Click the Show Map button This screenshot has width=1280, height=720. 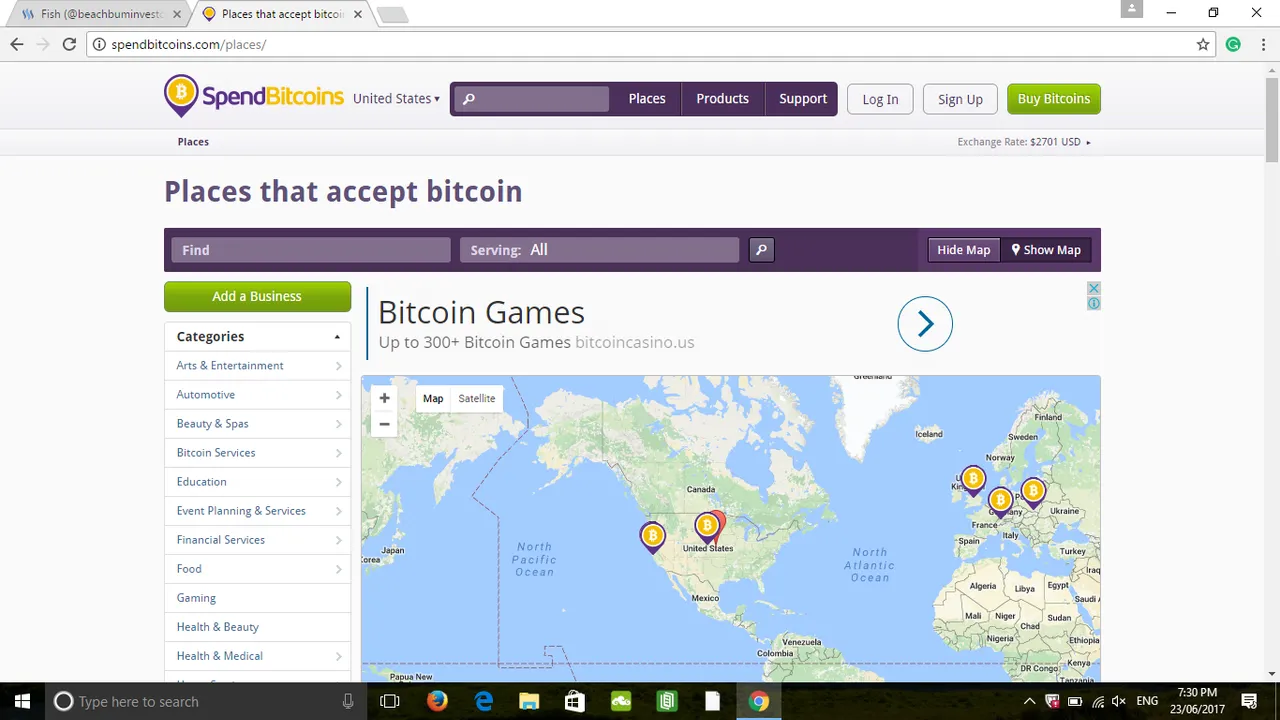[1046, 250]
